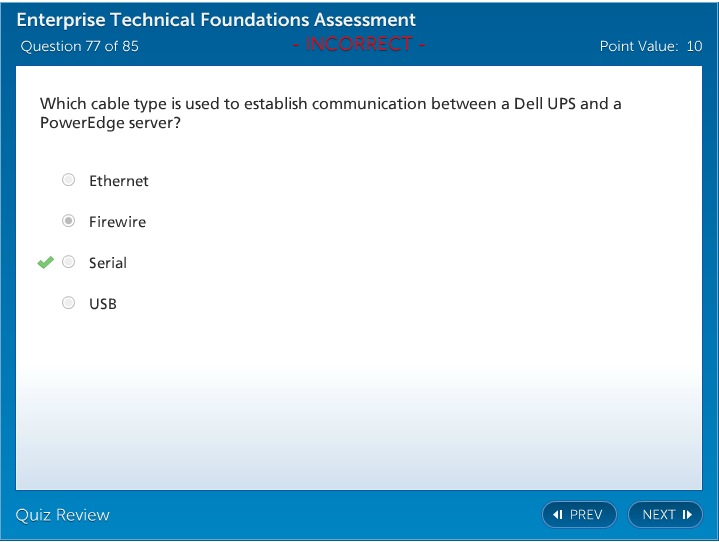The image size is (719, 542).
Task: Advance to the next question with NEXT
Action: (x=665, y=515)
